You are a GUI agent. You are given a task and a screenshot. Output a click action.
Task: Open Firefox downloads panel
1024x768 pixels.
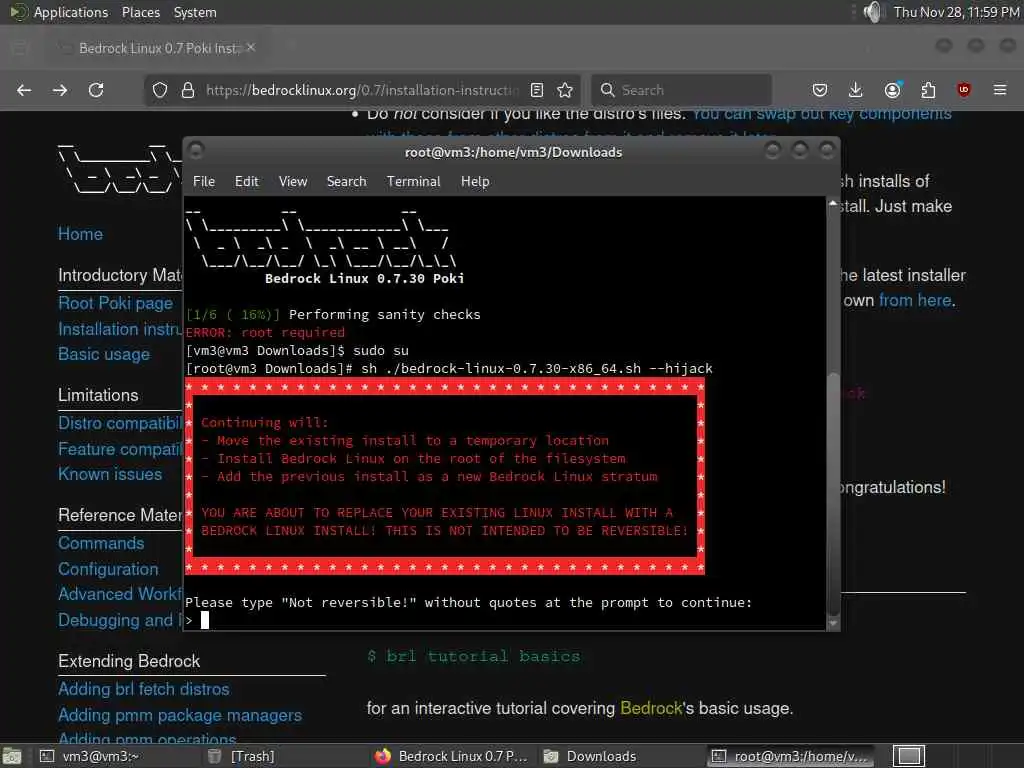856,90
